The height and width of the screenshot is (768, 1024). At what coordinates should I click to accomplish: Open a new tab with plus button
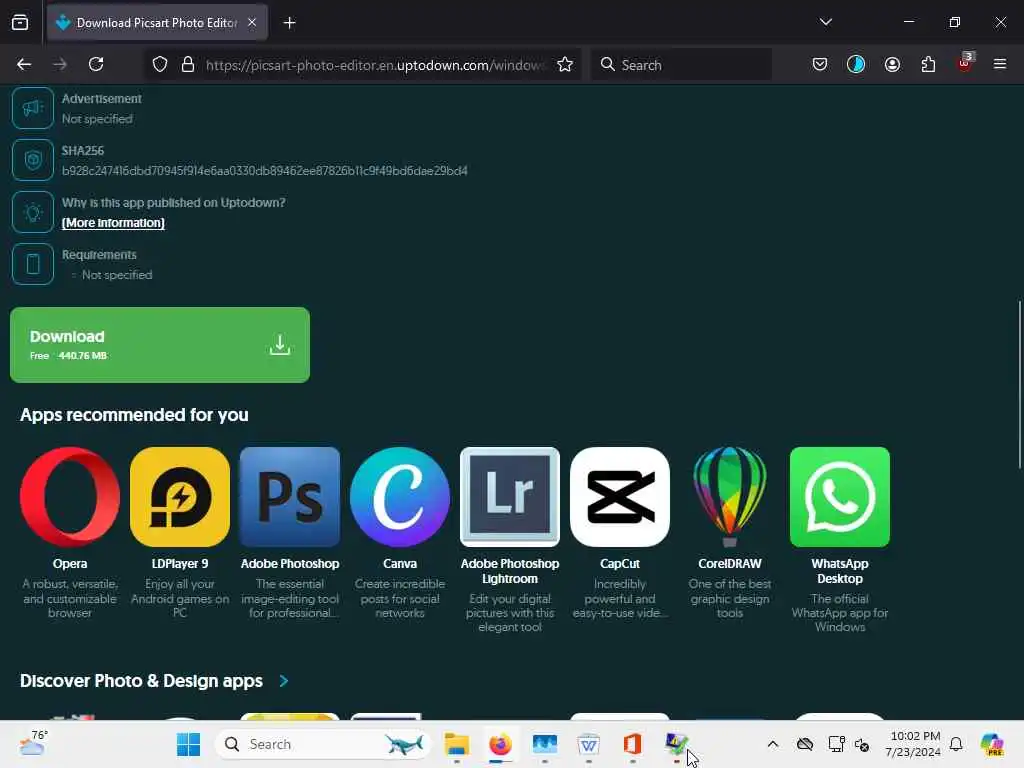[289, 23]
